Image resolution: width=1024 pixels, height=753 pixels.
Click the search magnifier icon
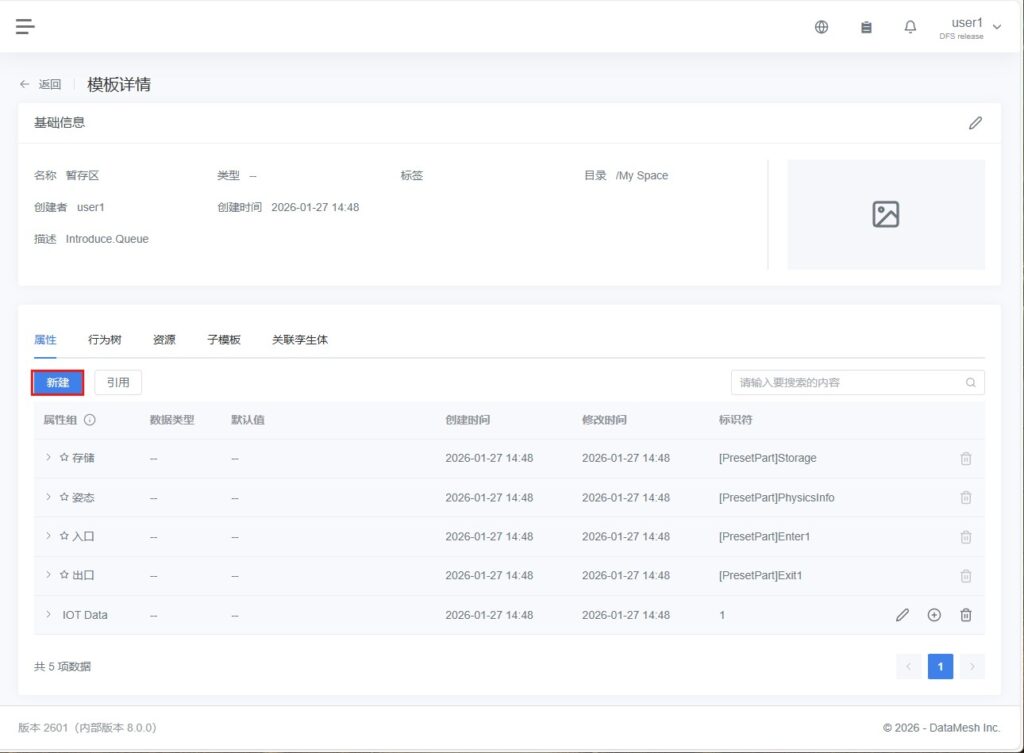tap(970, 383)
